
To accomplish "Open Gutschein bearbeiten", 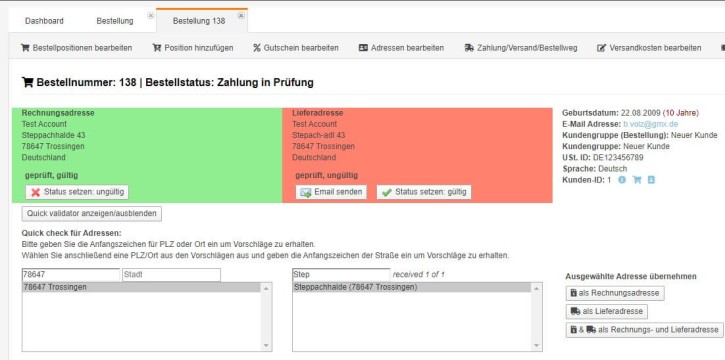I will tap(296, 48).
